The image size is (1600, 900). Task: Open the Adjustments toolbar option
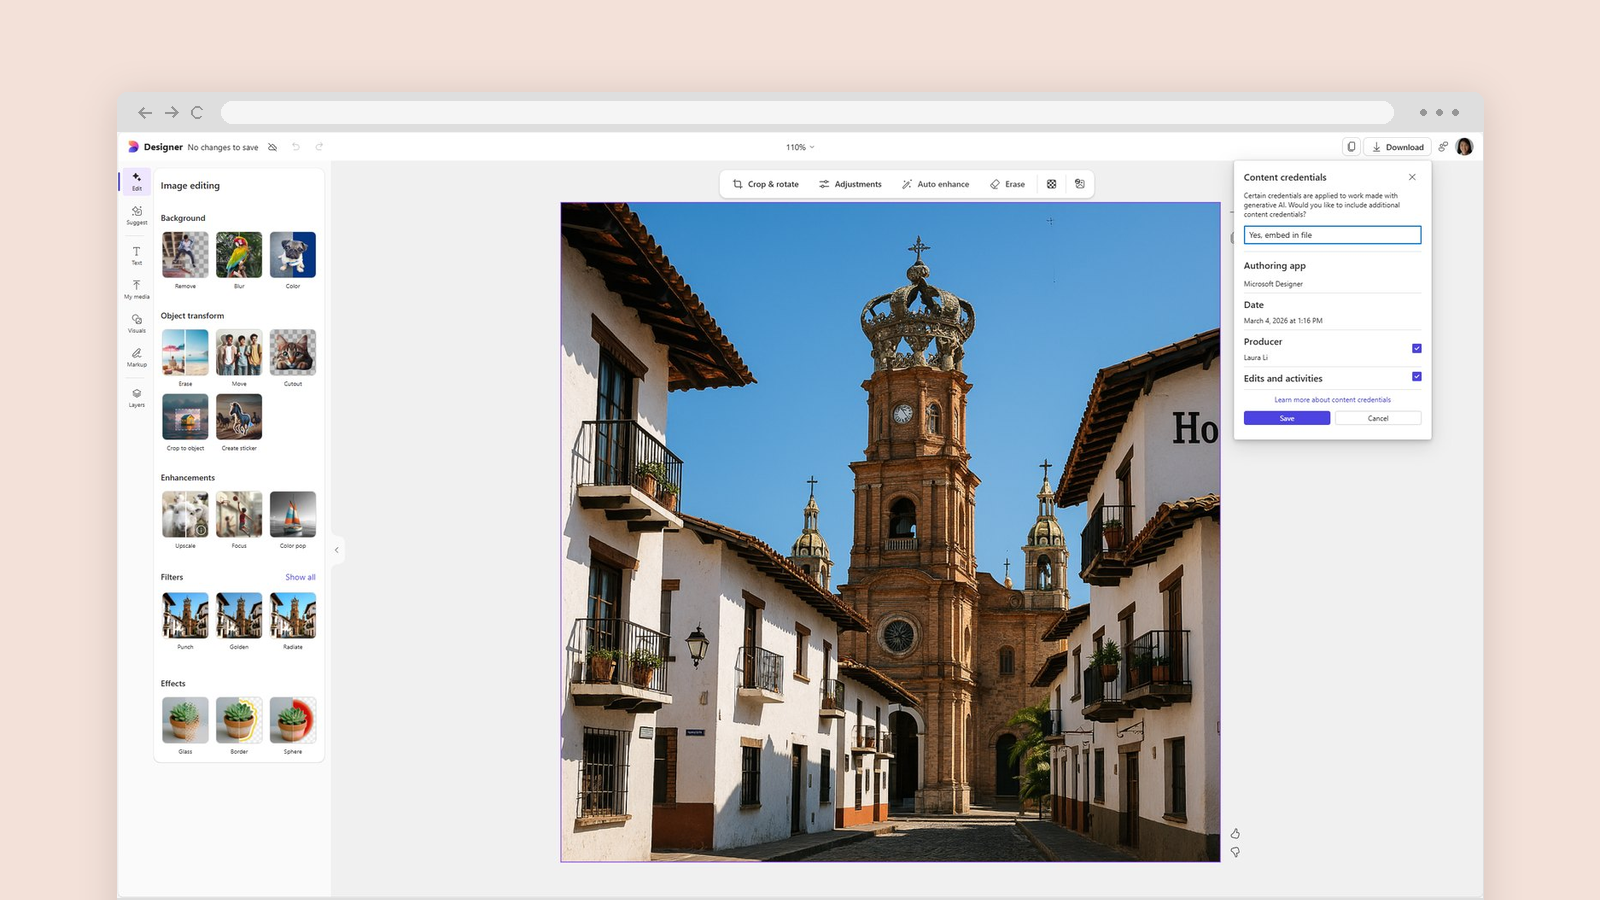tap(850, 184)
